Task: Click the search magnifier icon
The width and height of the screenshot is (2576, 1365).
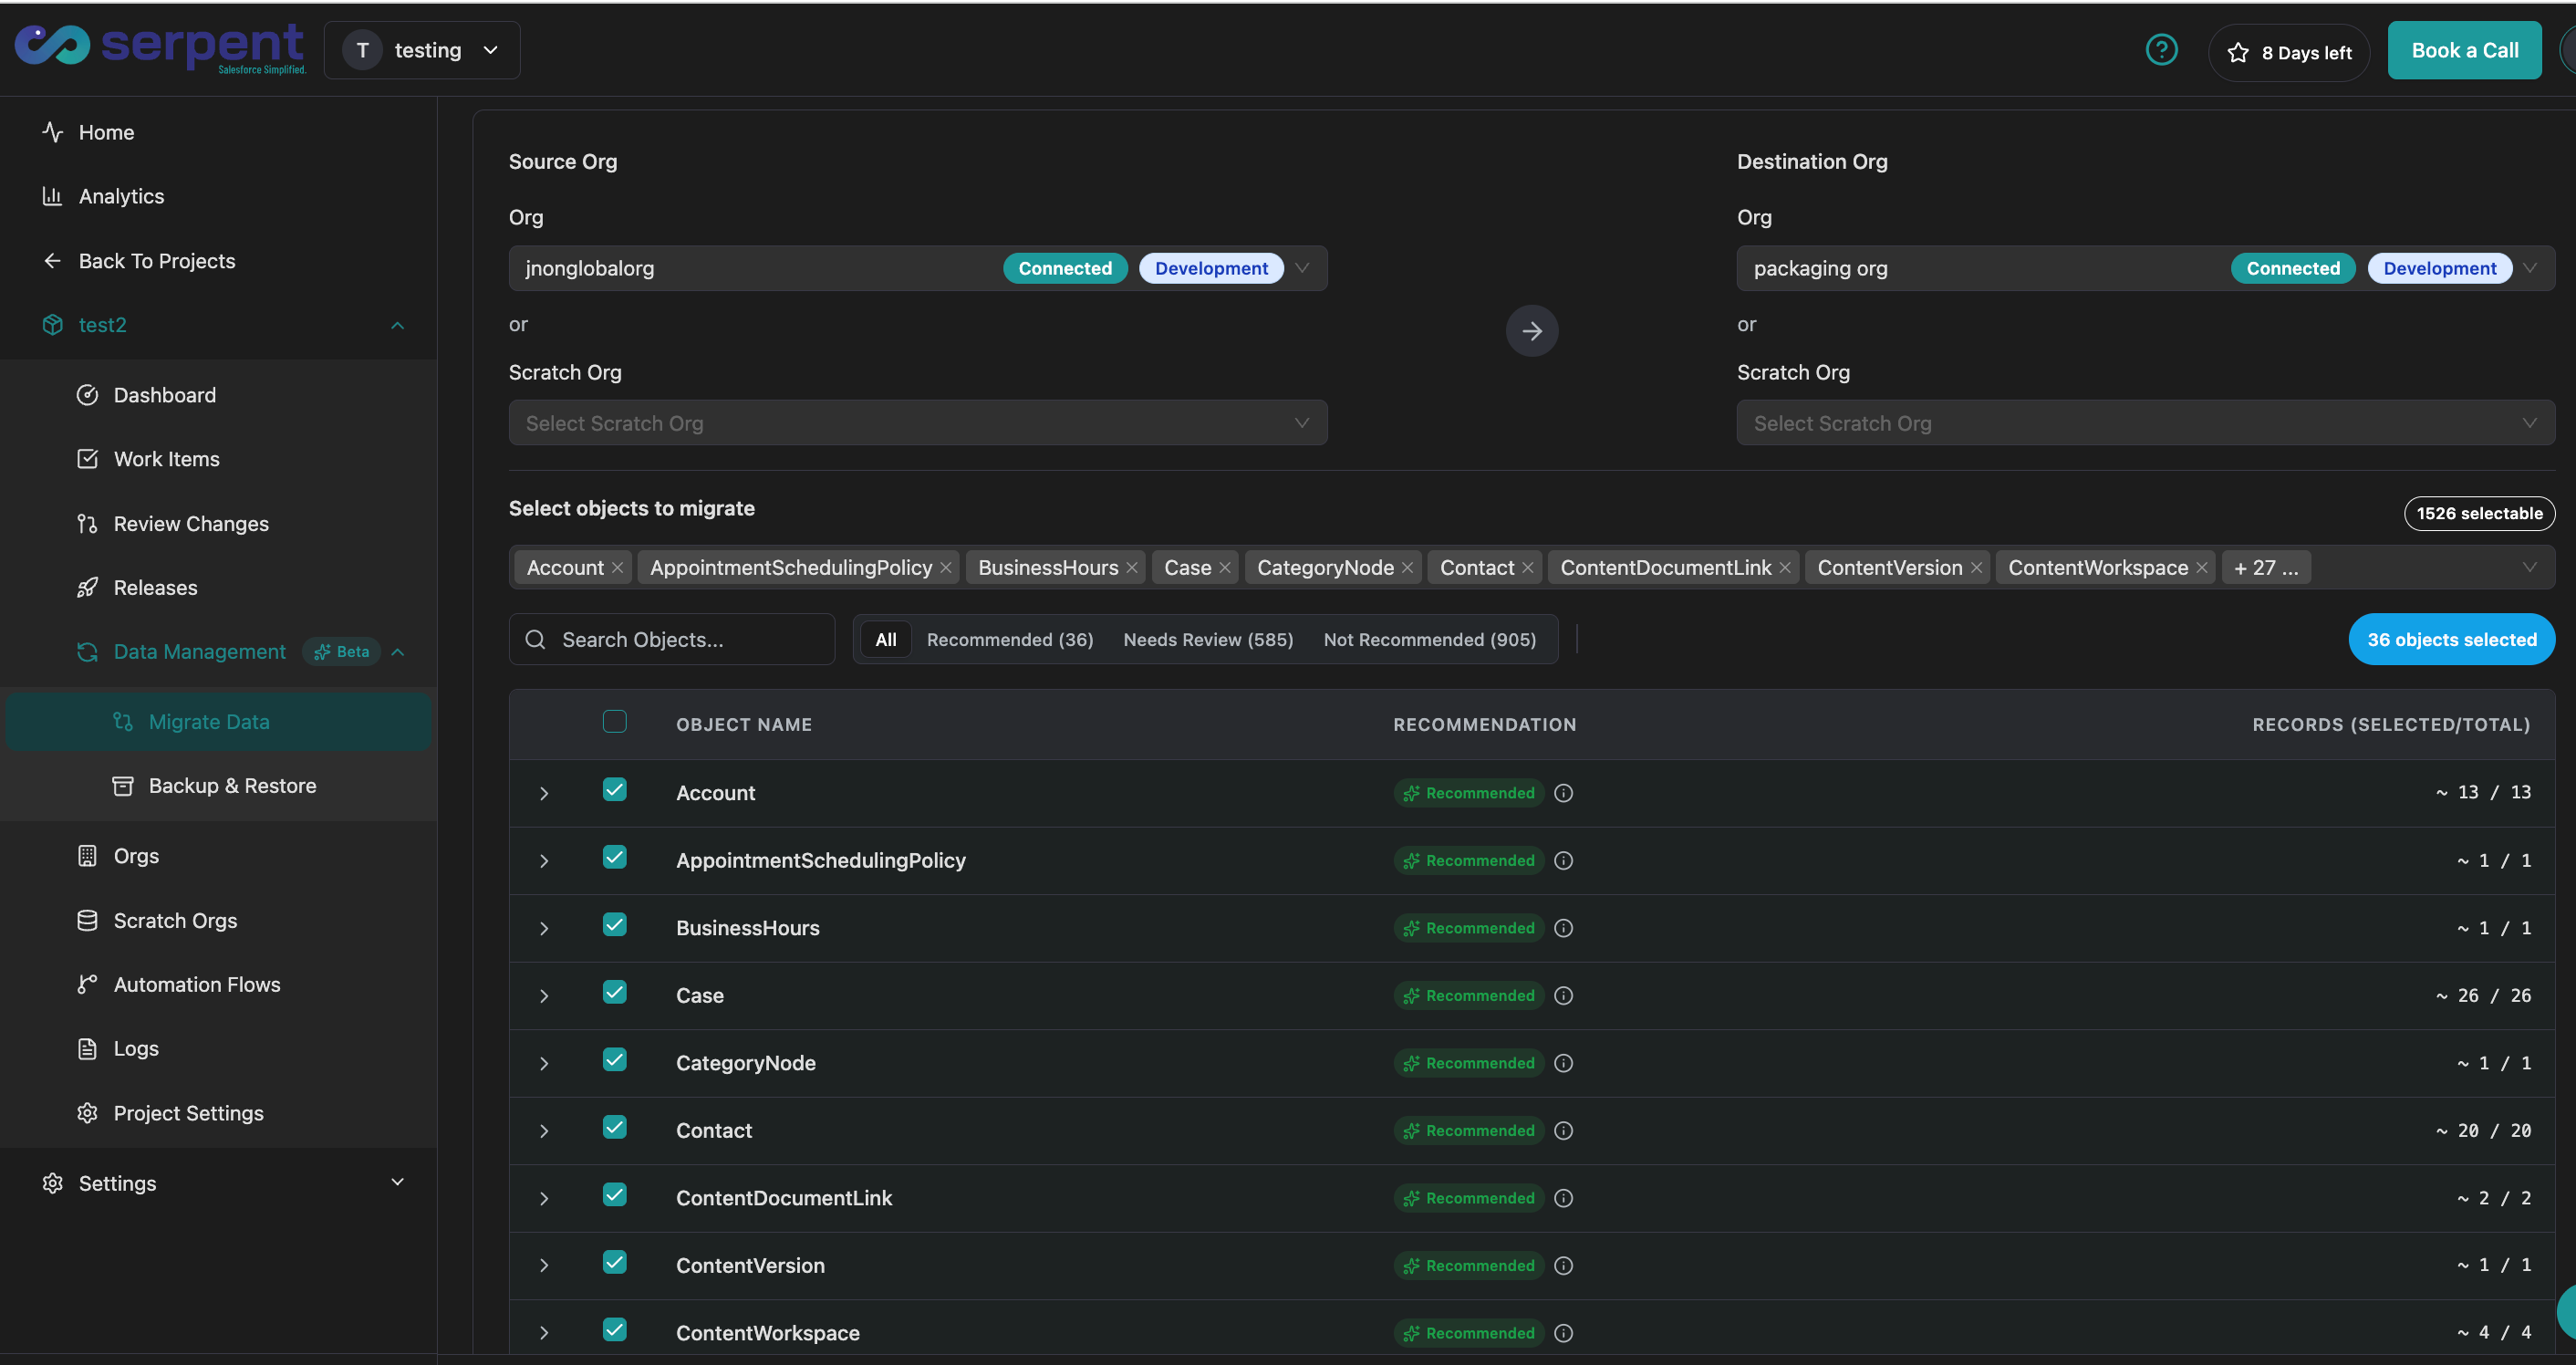Action: [535, 640]
